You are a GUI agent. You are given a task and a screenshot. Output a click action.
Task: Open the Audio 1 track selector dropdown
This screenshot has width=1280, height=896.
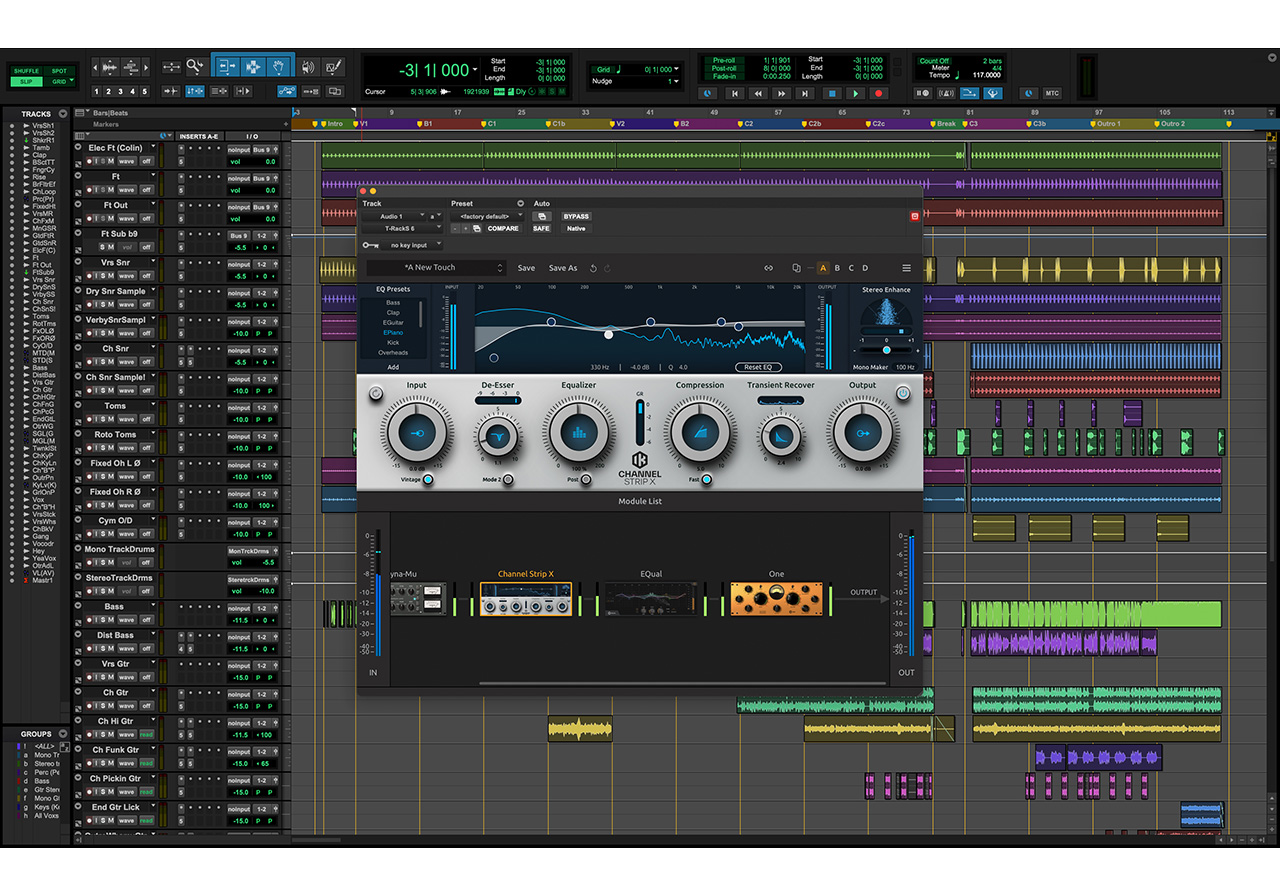[394, 216]
